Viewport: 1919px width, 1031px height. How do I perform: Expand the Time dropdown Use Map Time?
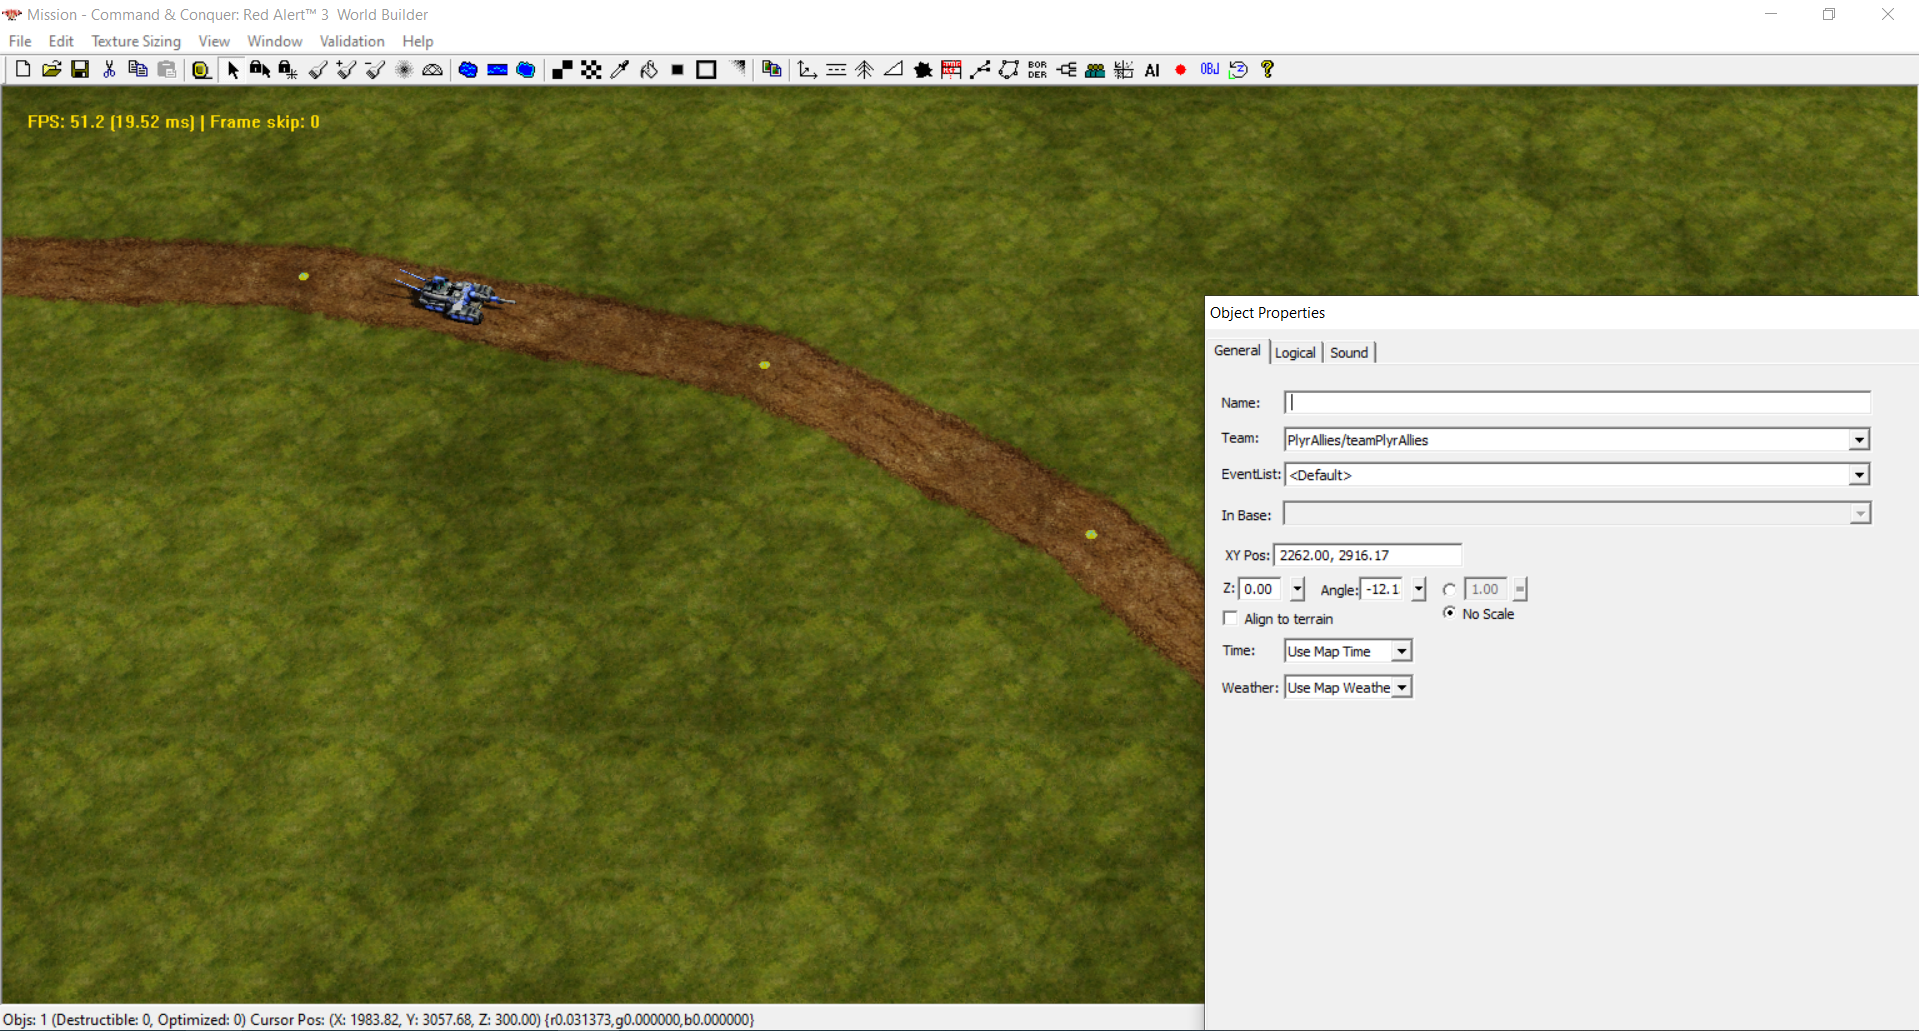(x=1402, y=651)
